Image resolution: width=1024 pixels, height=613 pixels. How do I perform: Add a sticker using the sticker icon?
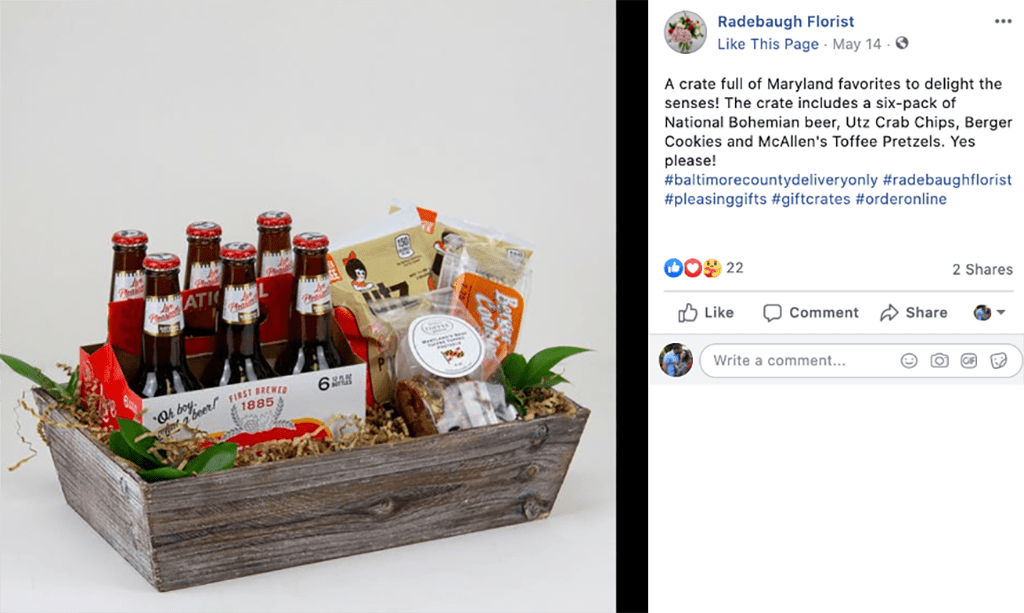[x=998, y=360]
